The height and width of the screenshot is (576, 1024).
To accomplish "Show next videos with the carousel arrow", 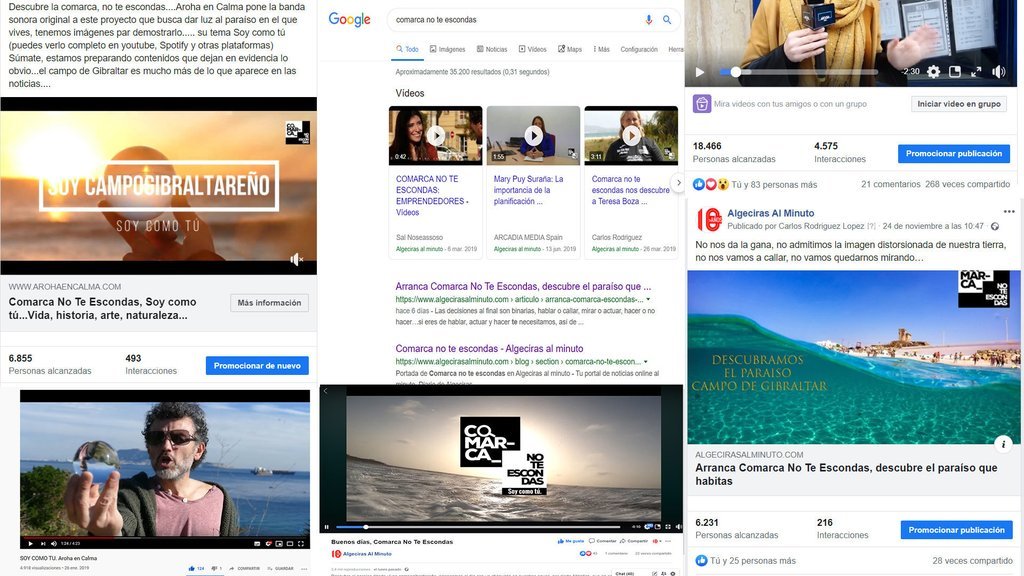I will tap(678, 183).
